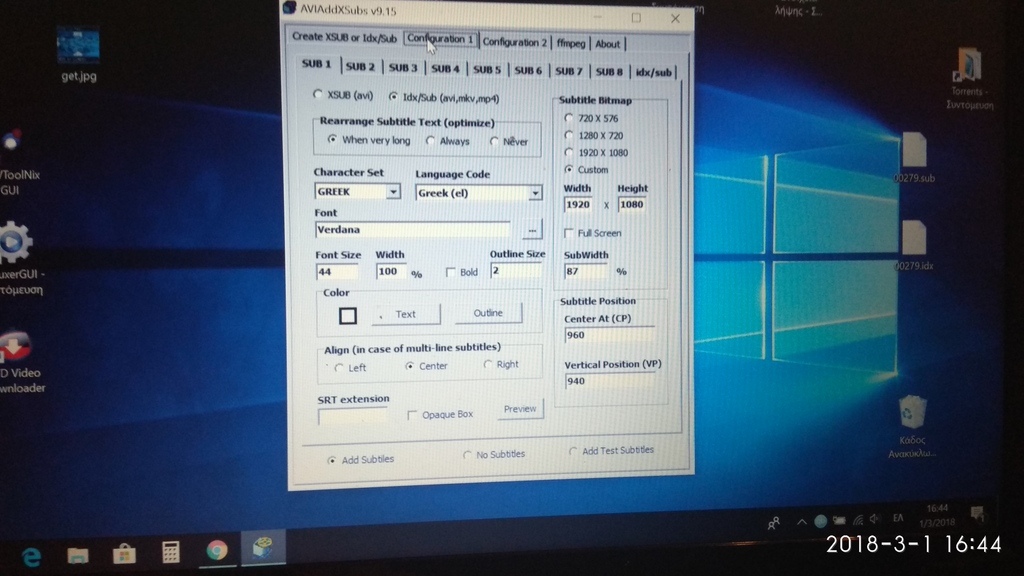Click the Preview button
1024x576 pixels.
tap(520, 409)
